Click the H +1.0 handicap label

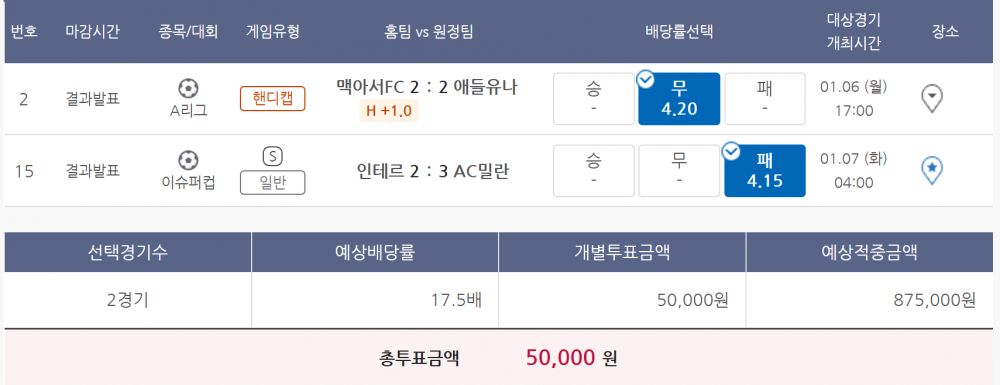click(388, 112)
